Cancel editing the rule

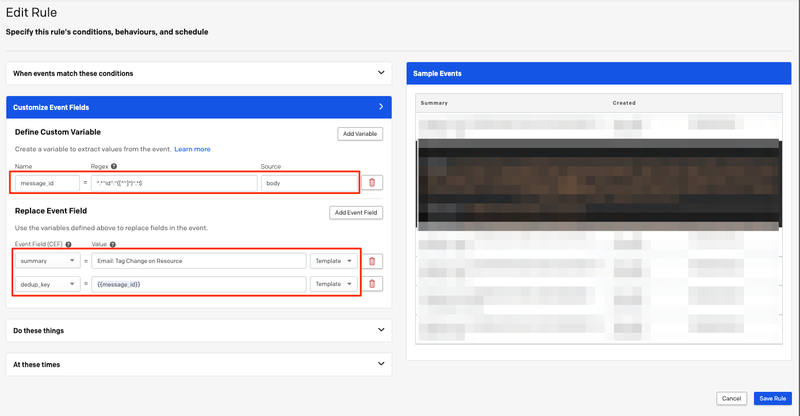point(731,399)
